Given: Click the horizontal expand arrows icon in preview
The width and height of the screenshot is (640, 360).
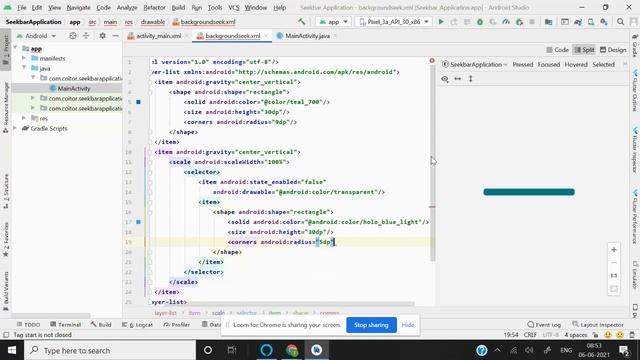Looking at the screenshot, I should point(458,79).
